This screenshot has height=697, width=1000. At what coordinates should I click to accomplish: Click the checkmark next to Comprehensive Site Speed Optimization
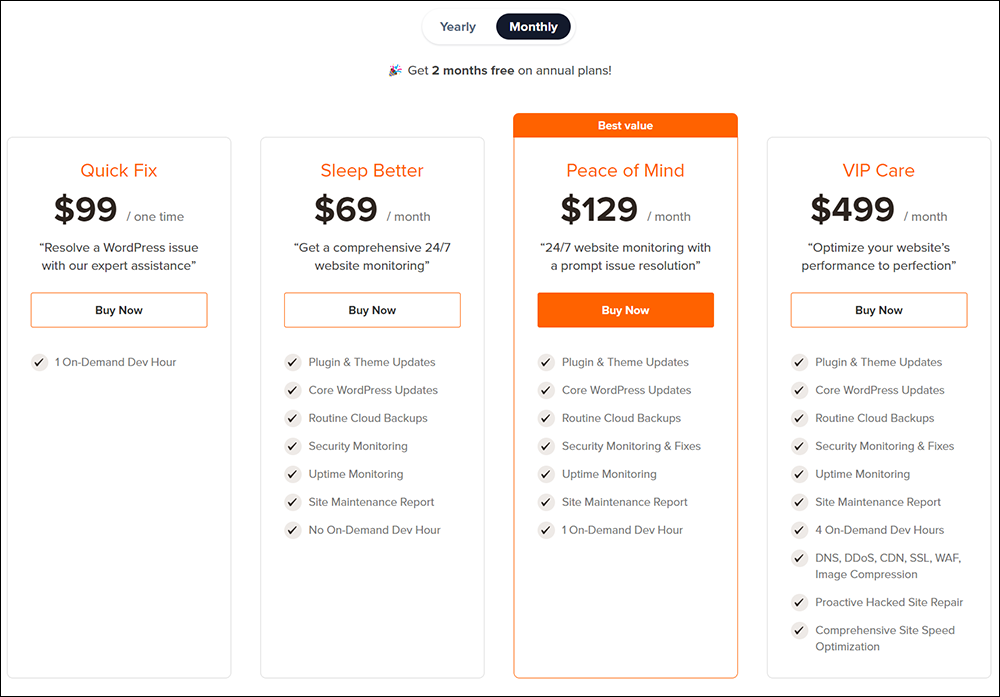click(799, 630)
